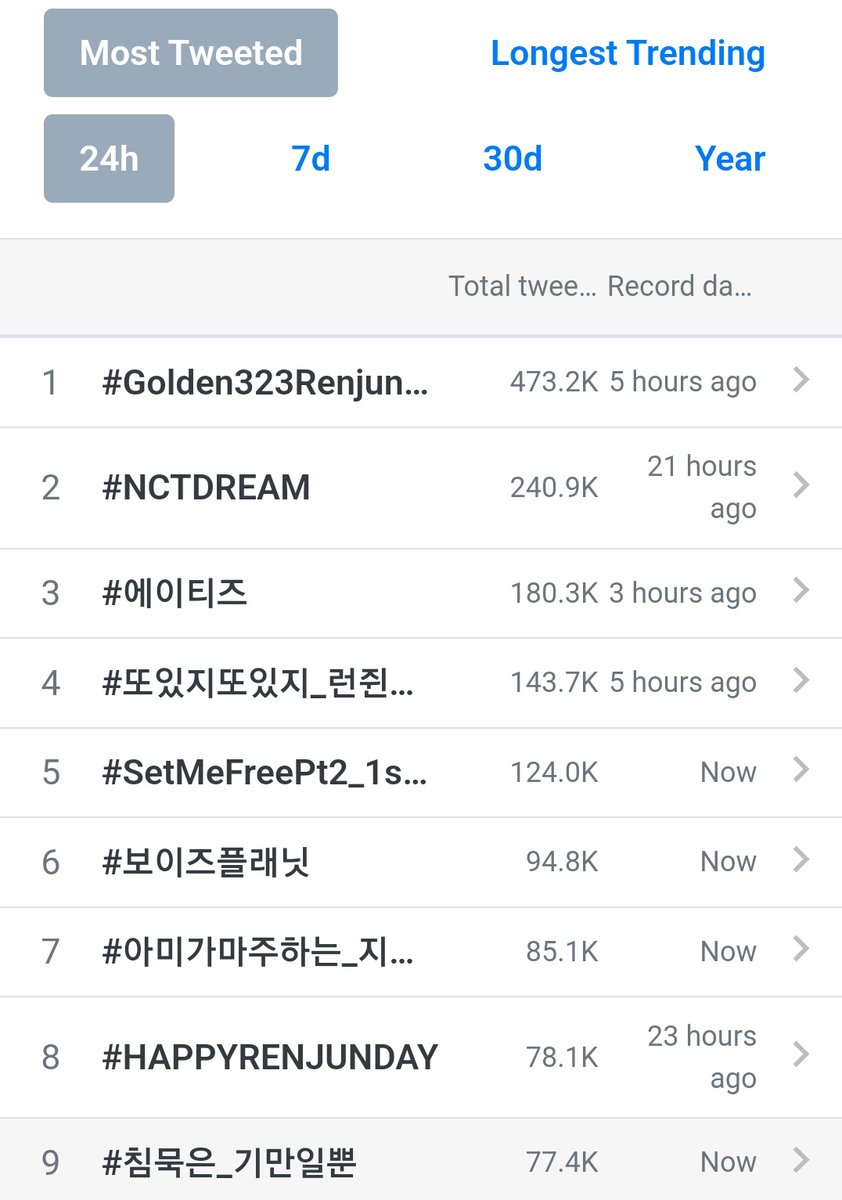The height and width of the screenshot is (1200, 842).
Task: Open details for #Golden323Renjun trend
Action: [x=800, y=380]
